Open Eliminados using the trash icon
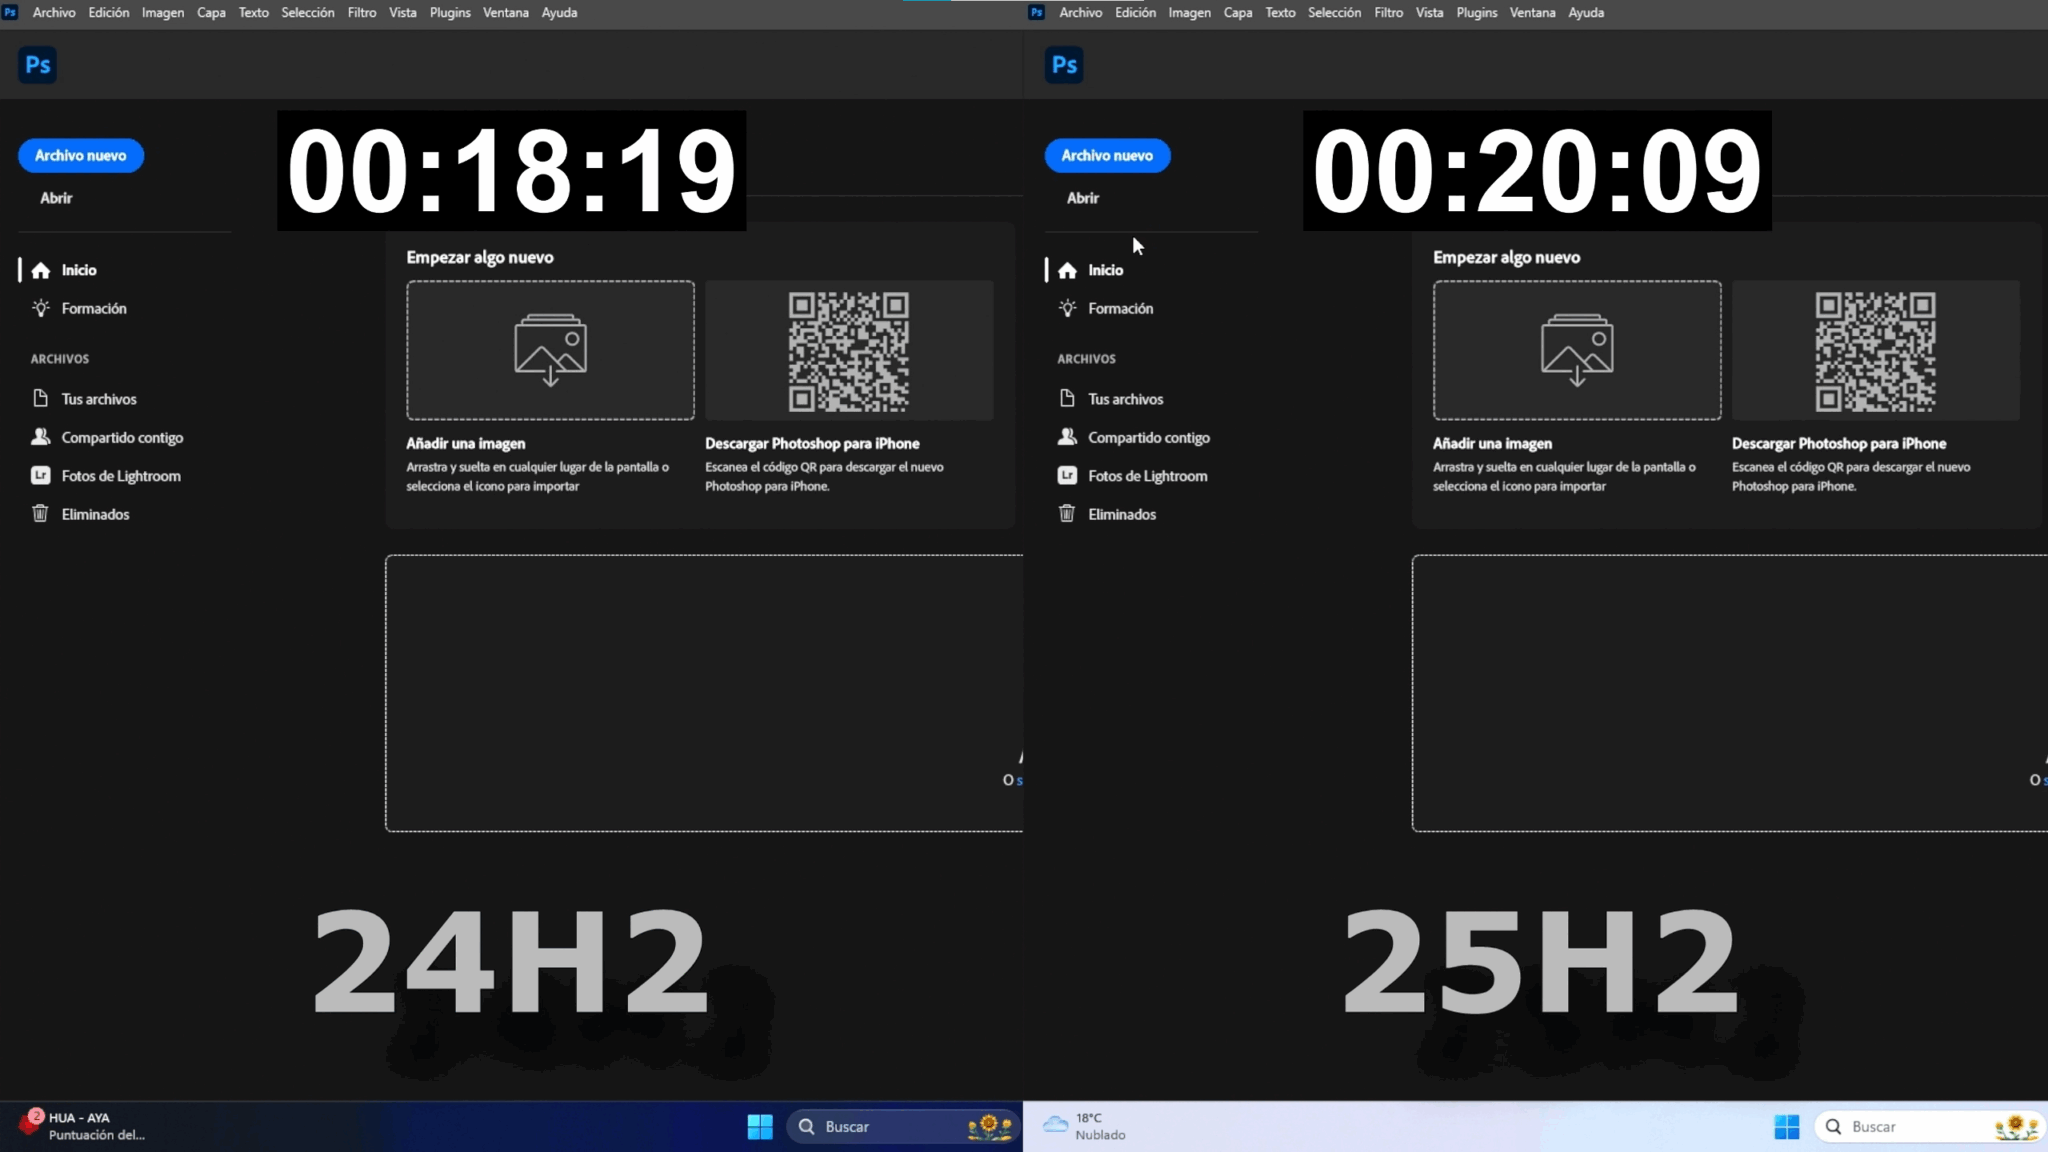Viewport: 2048px width, 1152px height. [40, 513]
